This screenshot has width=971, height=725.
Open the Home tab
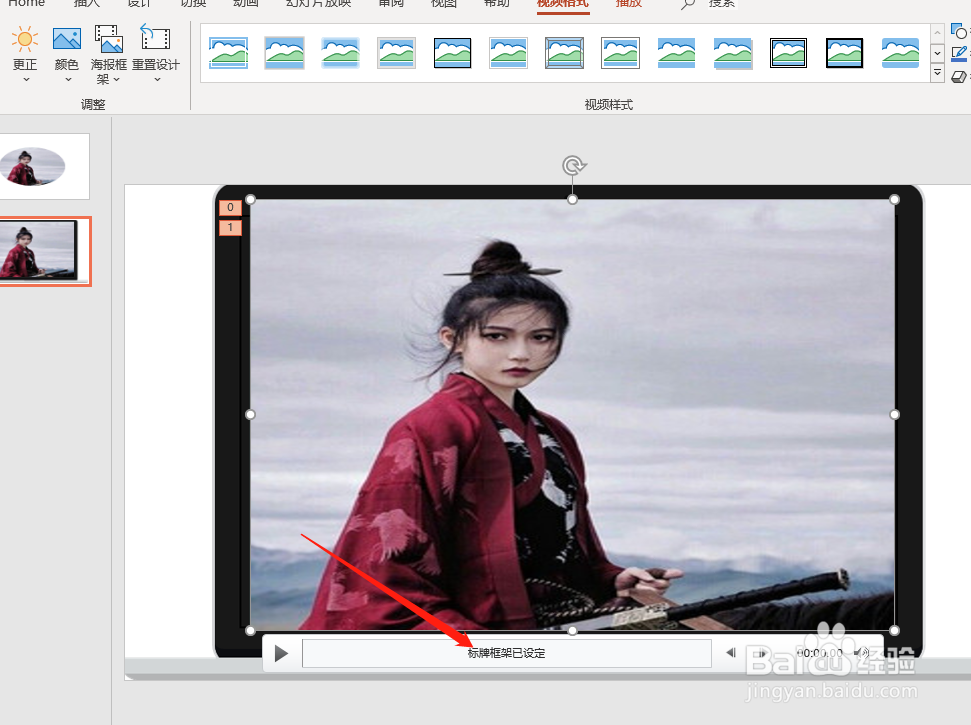tap(26, 3)
